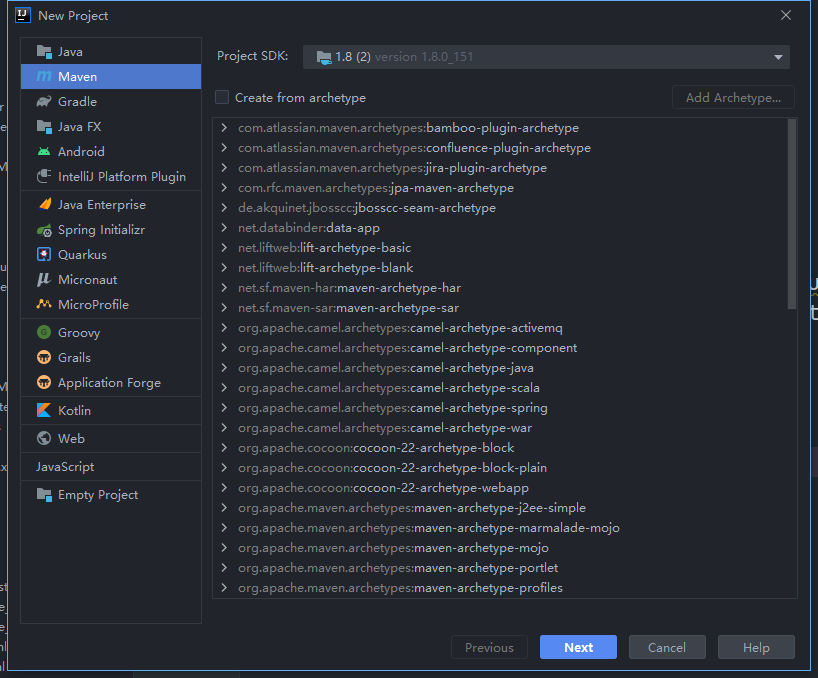Select camel-archetype-component row text
The height and width of the screenshot is (678, 818).
pos(407,348)
